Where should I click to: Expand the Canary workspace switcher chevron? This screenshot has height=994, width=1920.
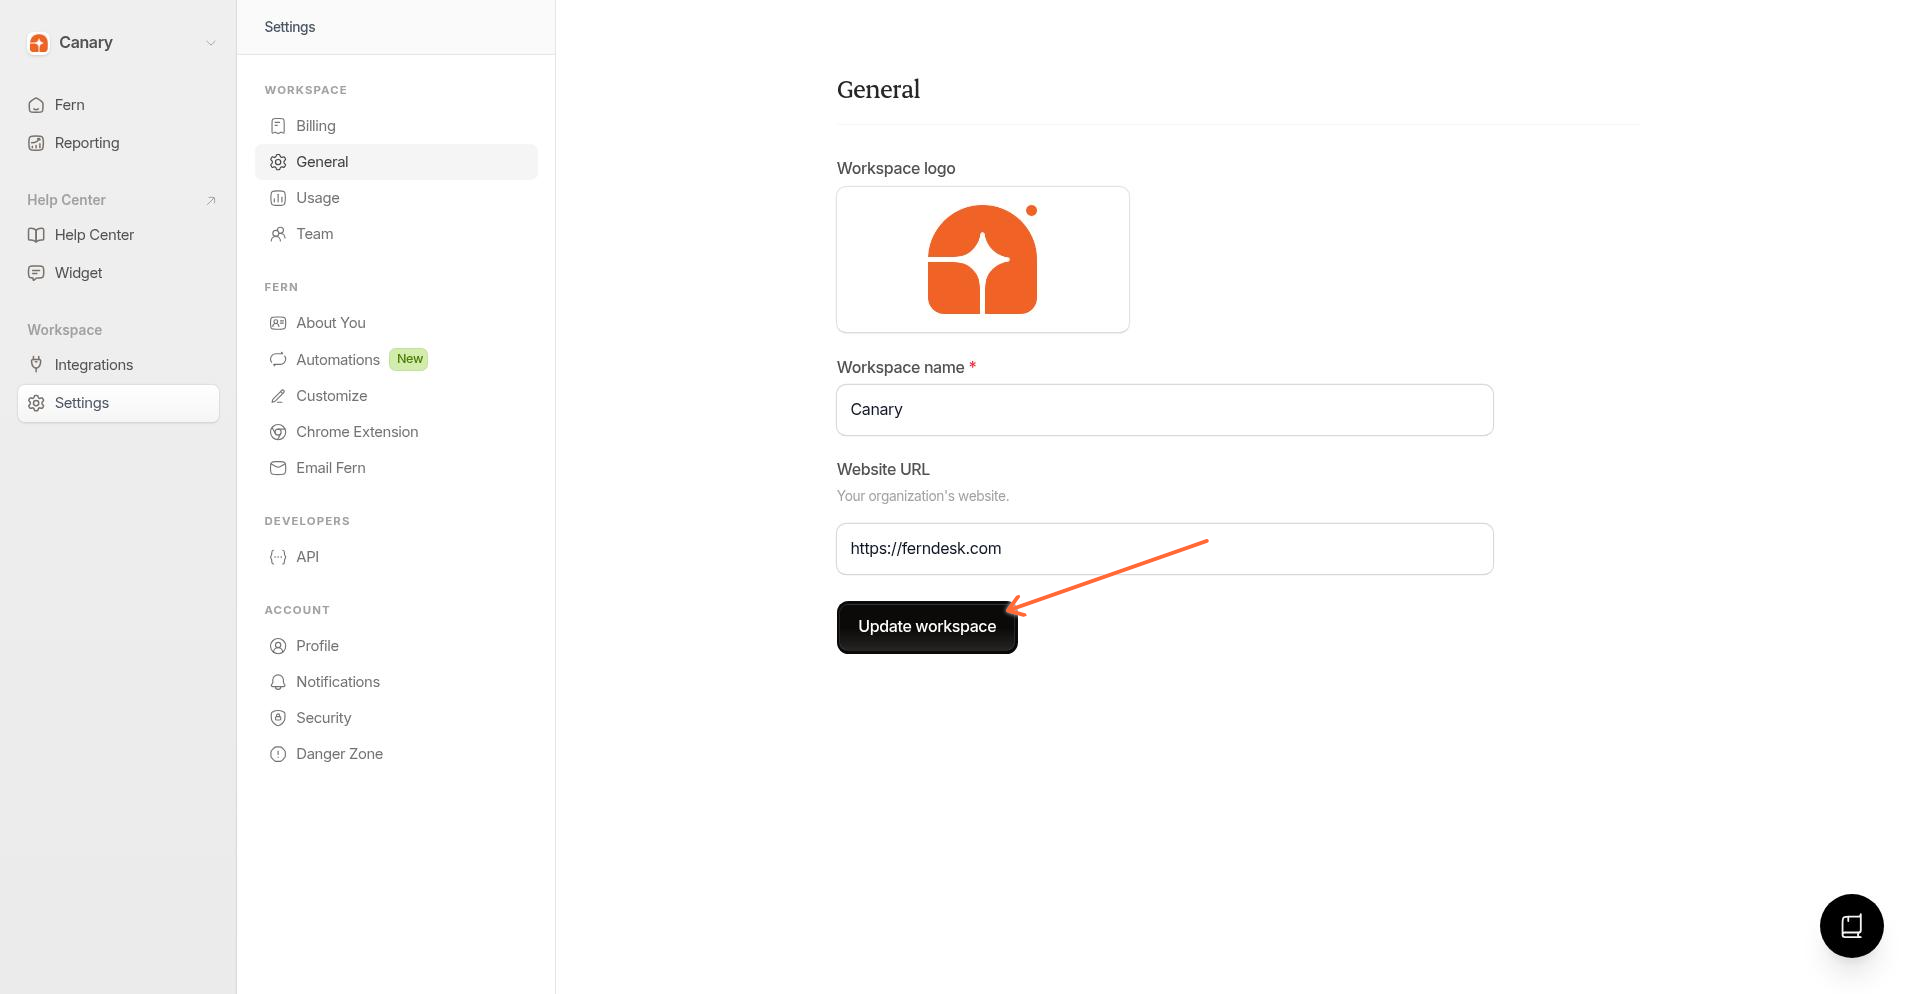(210, 43)
